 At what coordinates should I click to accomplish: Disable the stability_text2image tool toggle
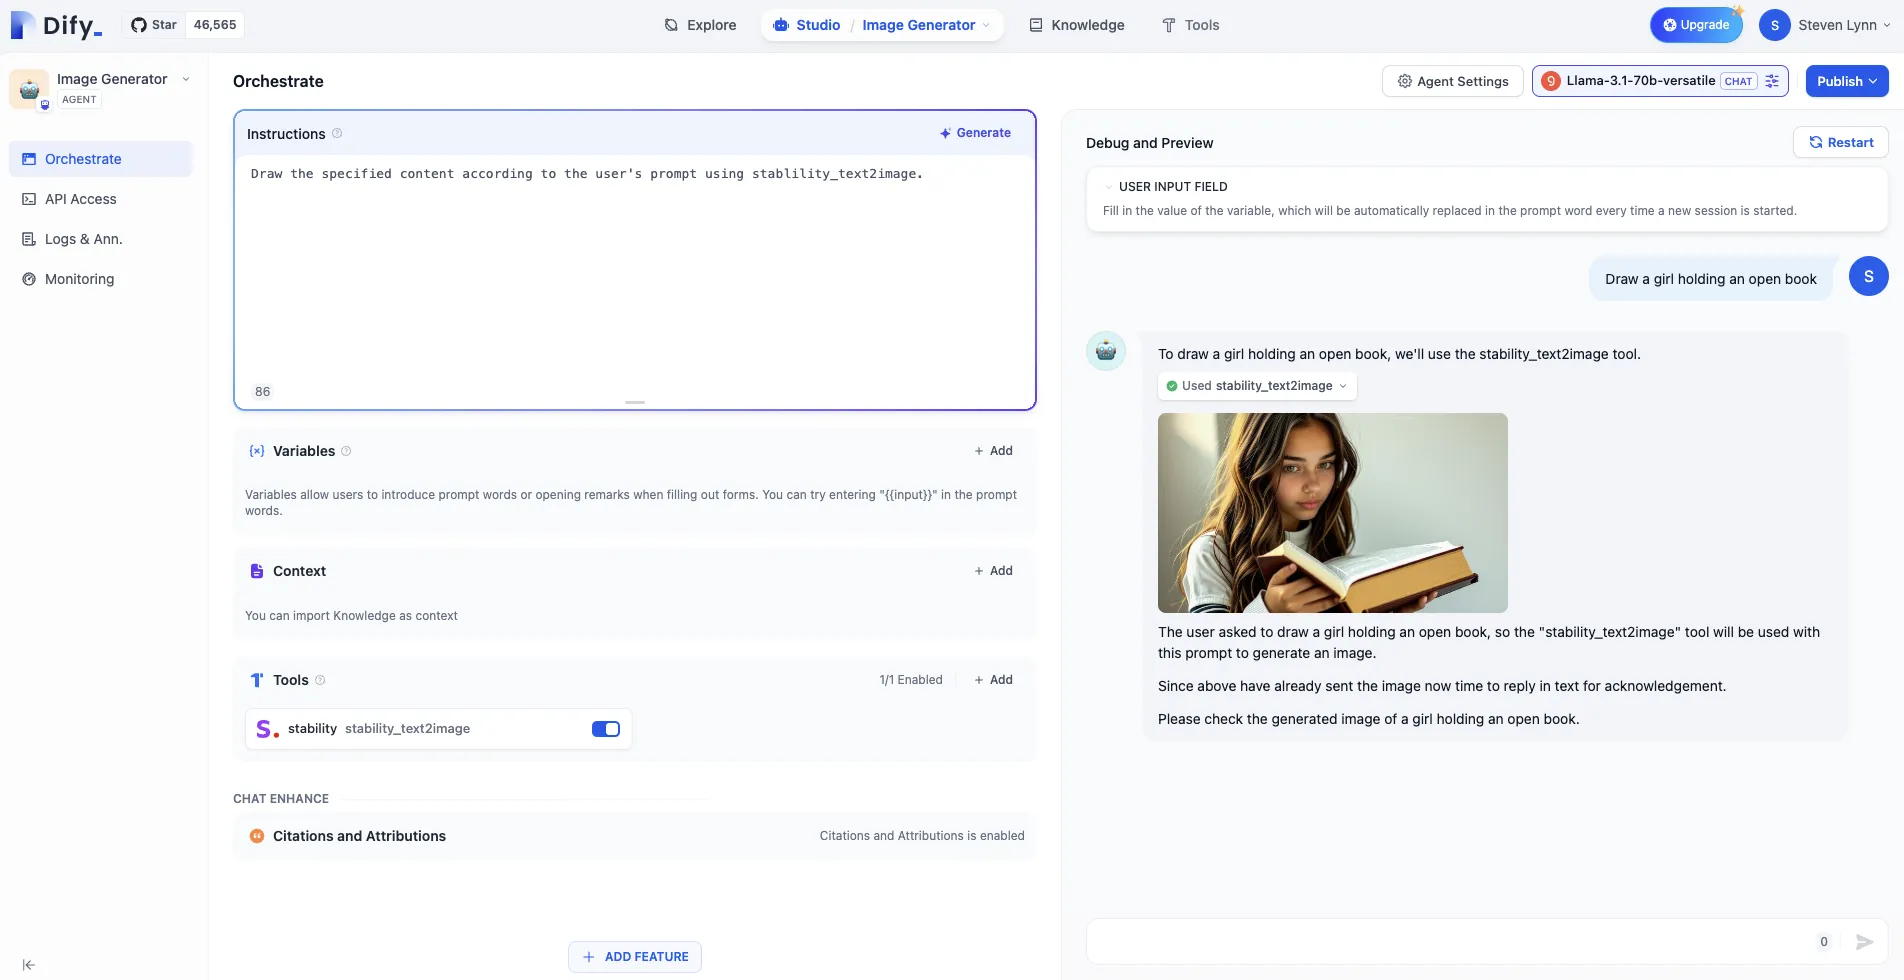coord(605,729)
